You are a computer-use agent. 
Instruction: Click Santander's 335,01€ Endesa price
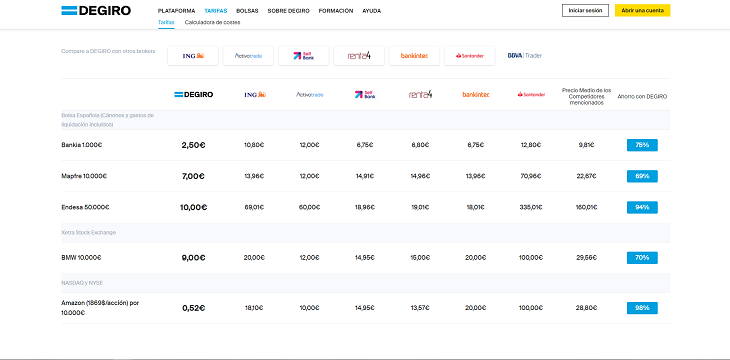(x=531, y=207)
